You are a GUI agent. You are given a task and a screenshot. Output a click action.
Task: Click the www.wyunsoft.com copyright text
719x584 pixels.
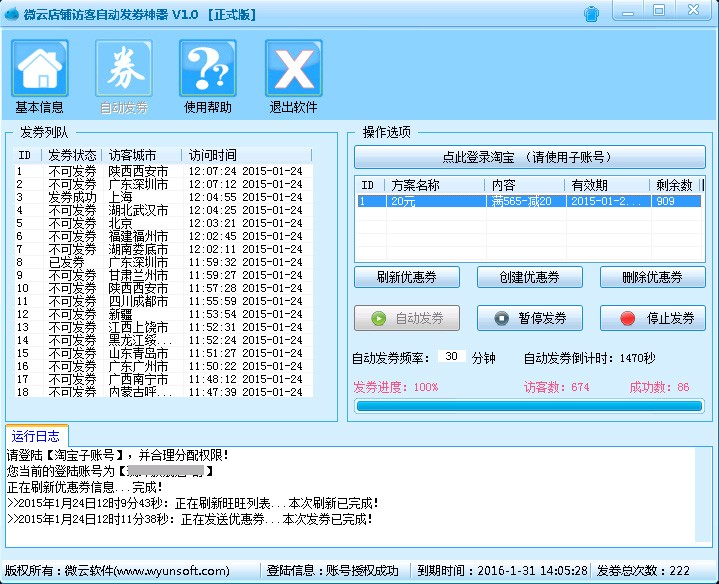tap(117, 571)
